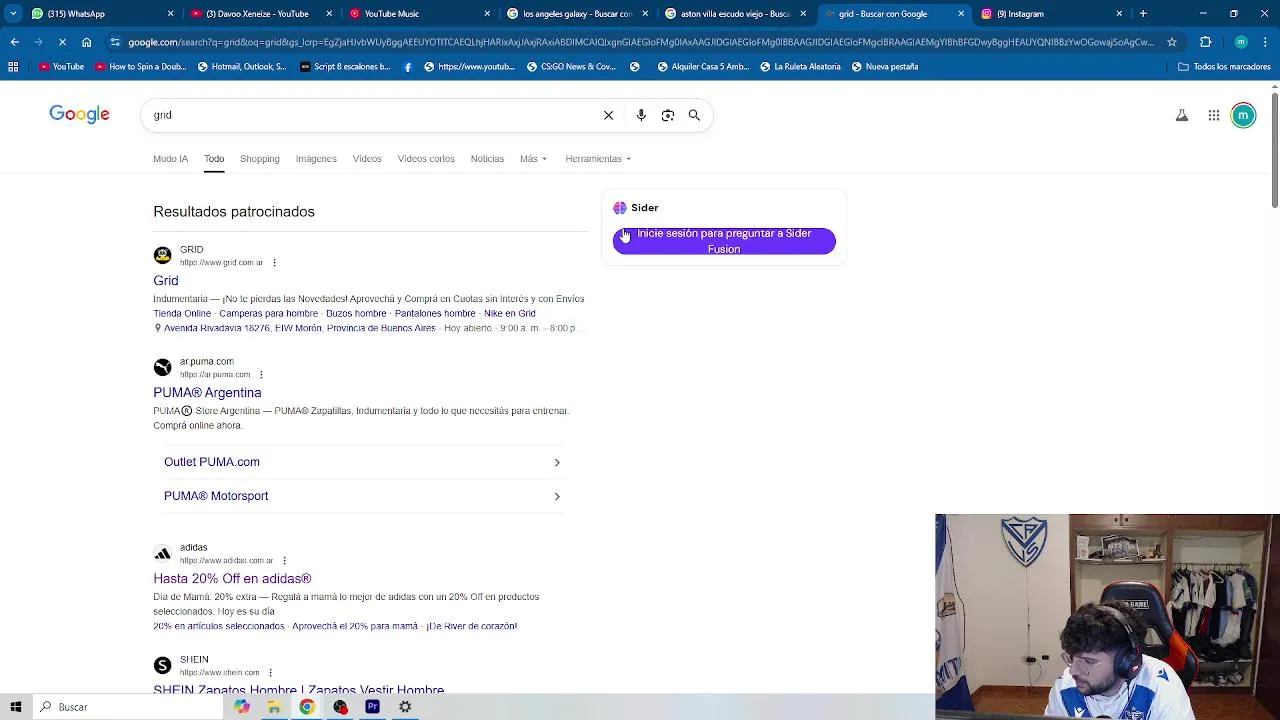Switch to Videos cortos tab

(x=426, y=159)
